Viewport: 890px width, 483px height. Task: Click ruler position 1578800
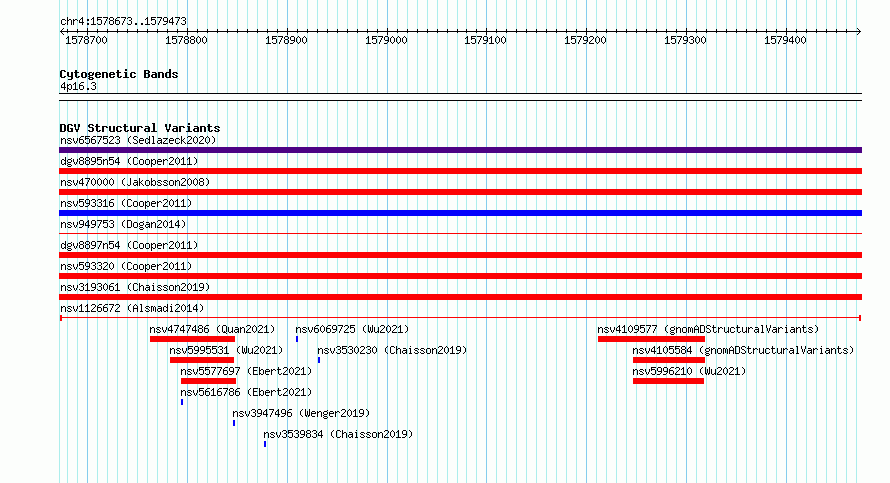click(x=186, y=40)
